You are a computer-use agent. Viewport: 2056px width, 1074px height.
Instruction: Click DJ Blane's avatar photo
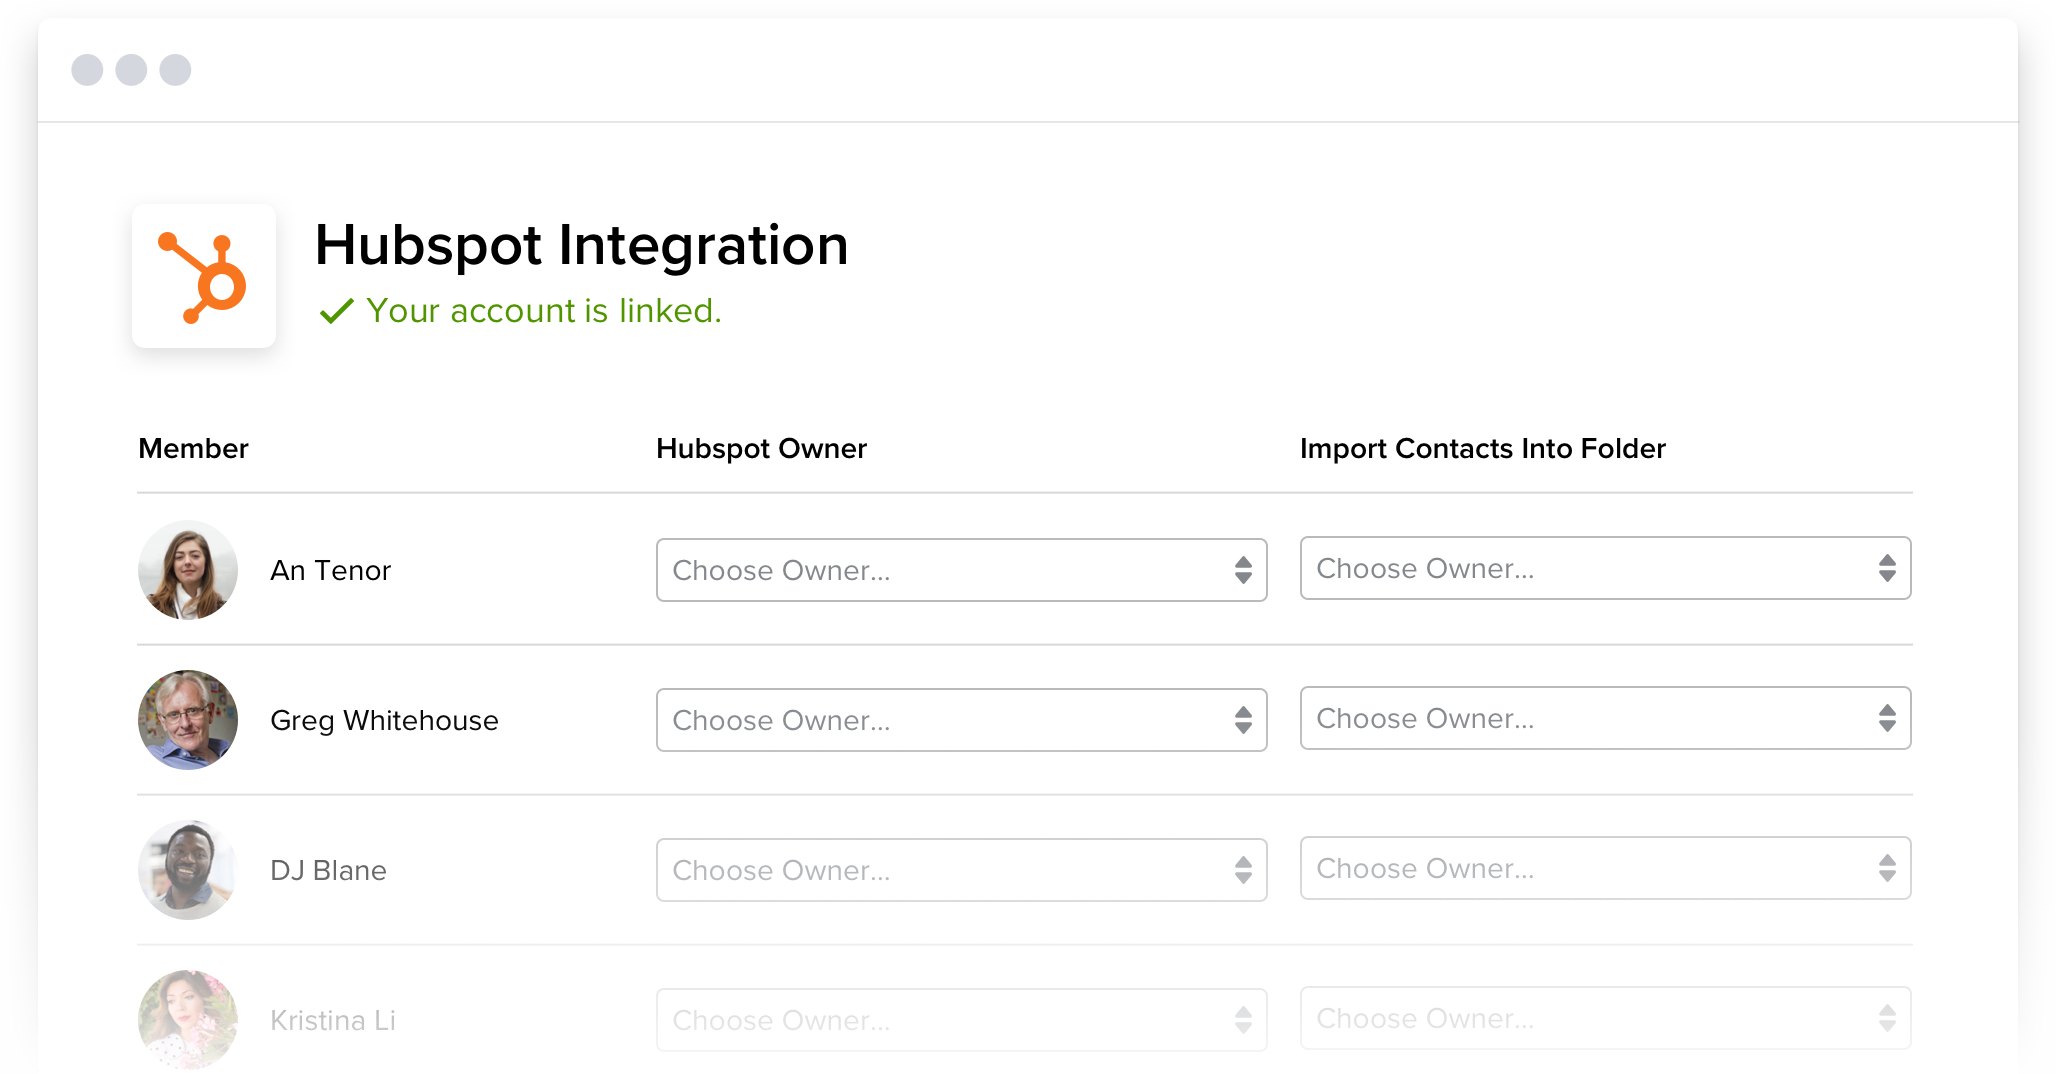(x=188, y=870)
